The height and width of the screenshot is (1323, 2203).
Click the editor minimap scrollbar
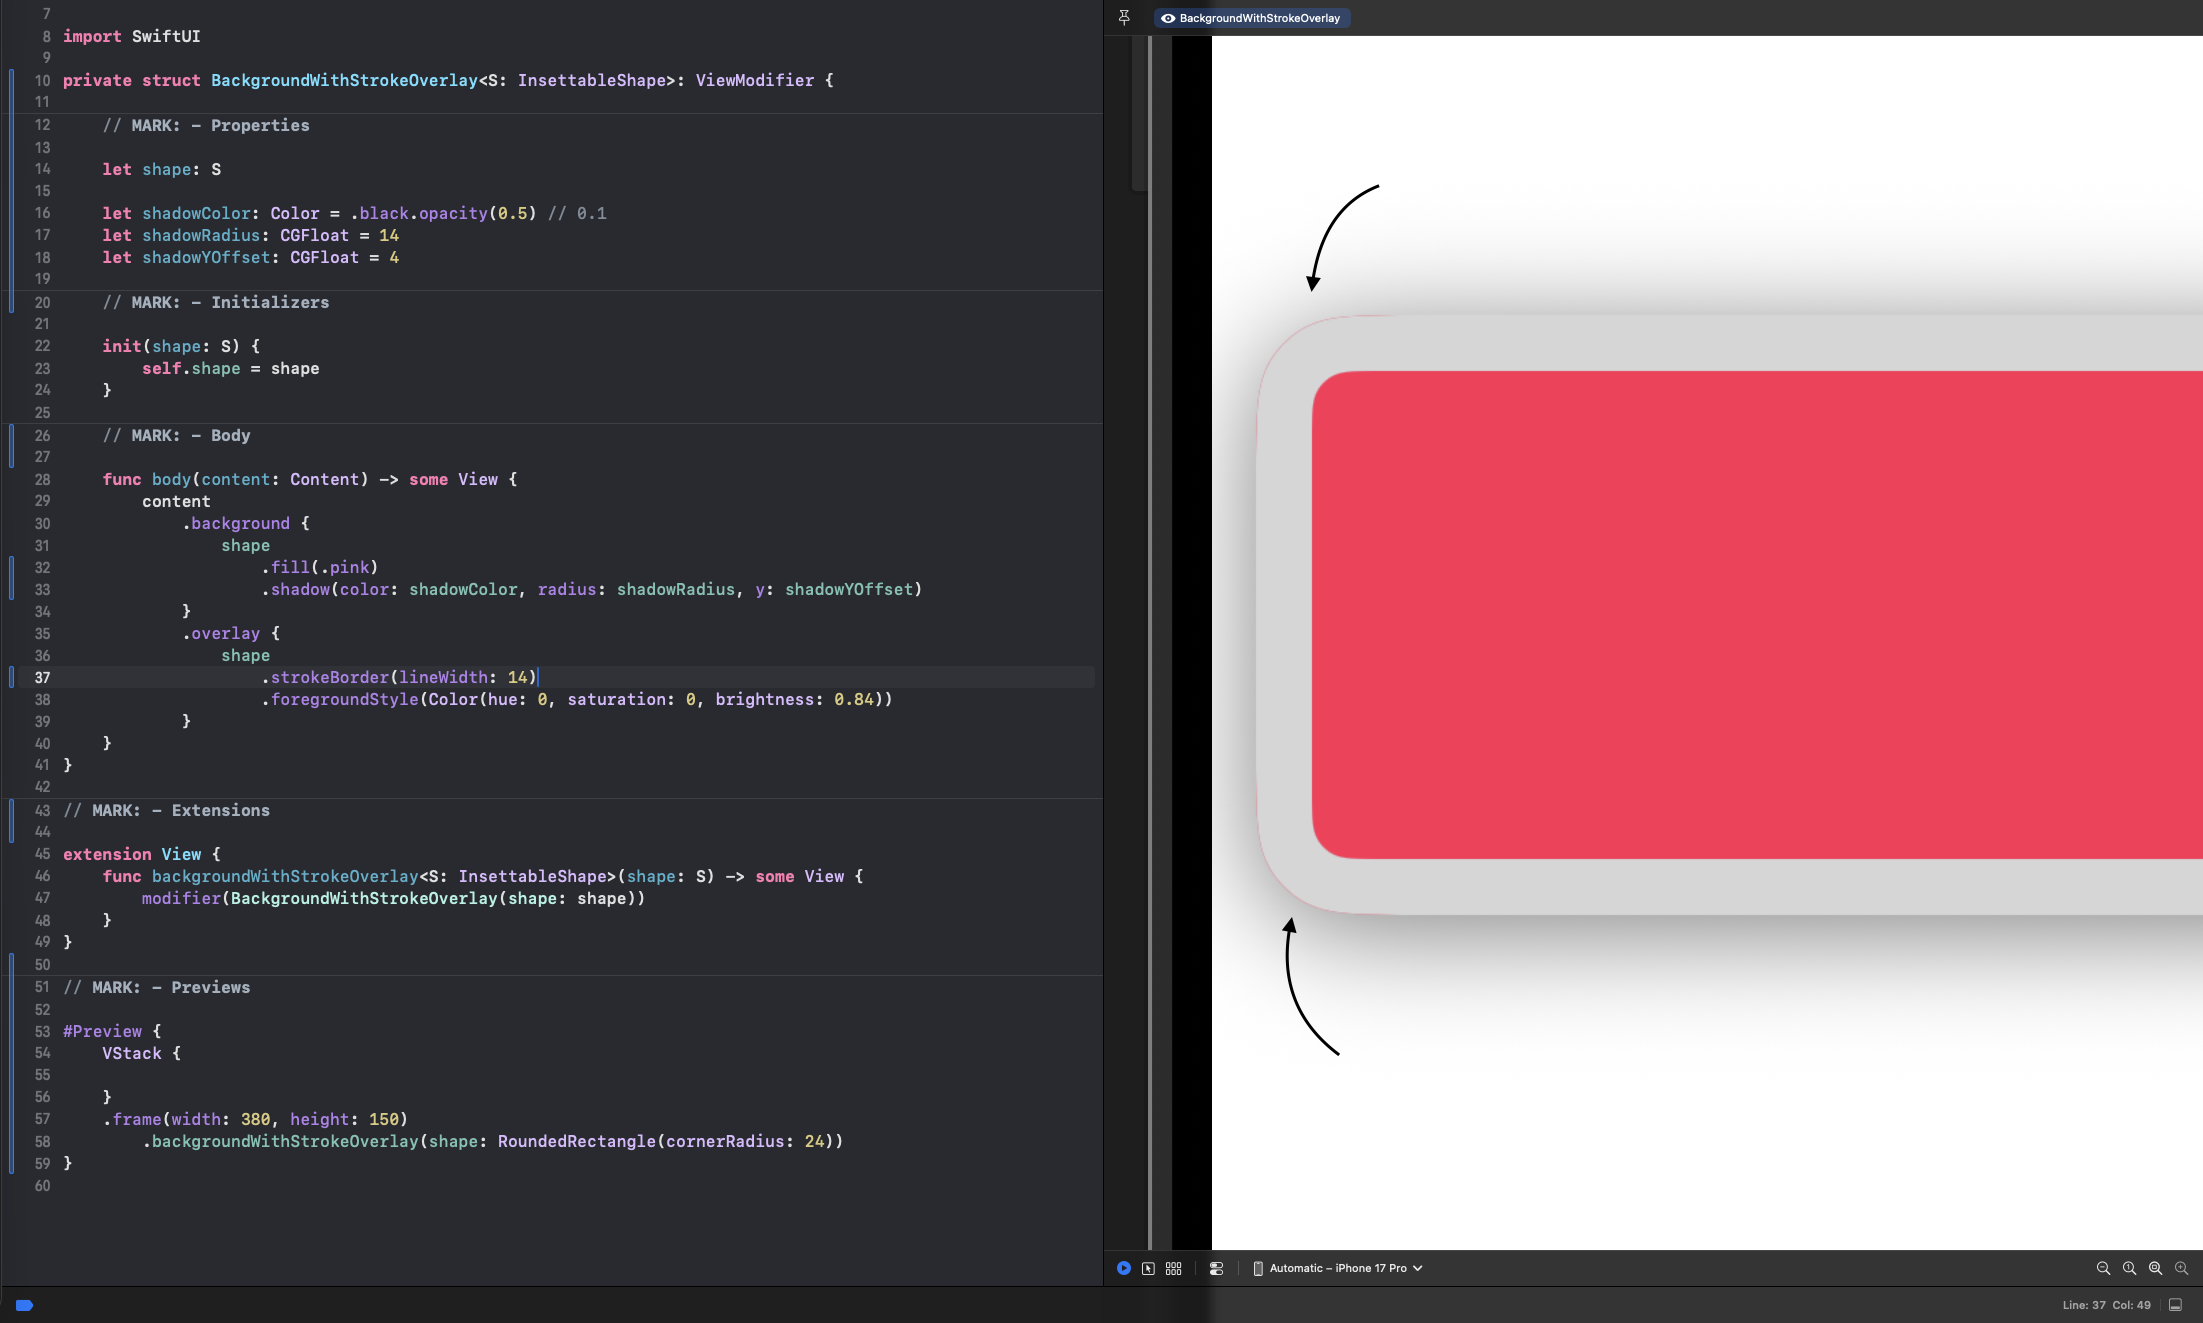tap(1139, 112)
